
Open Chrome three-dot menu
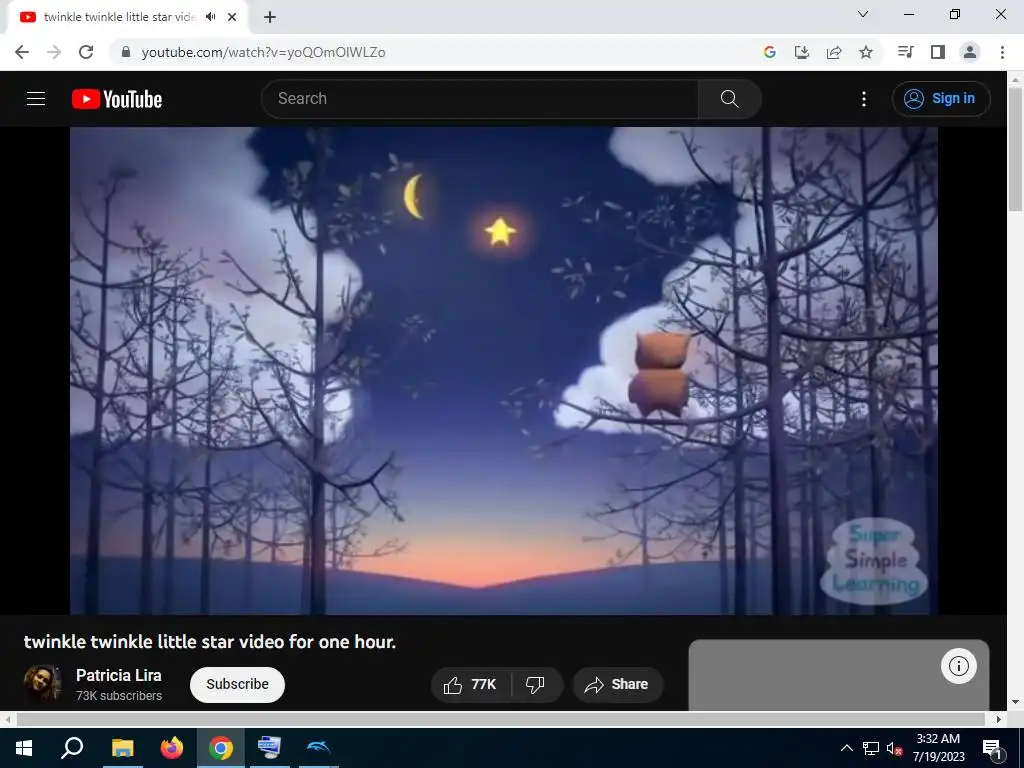click(1002, 52)
